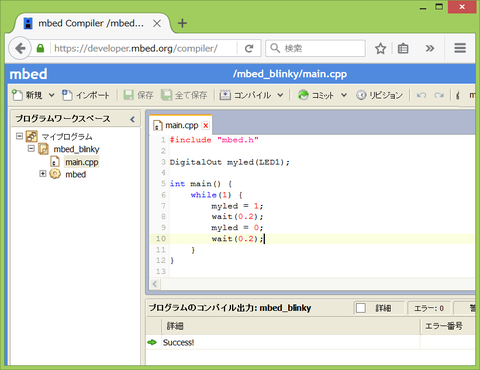Click the editor horizontal scroll left arrow

tap(155, 284)
